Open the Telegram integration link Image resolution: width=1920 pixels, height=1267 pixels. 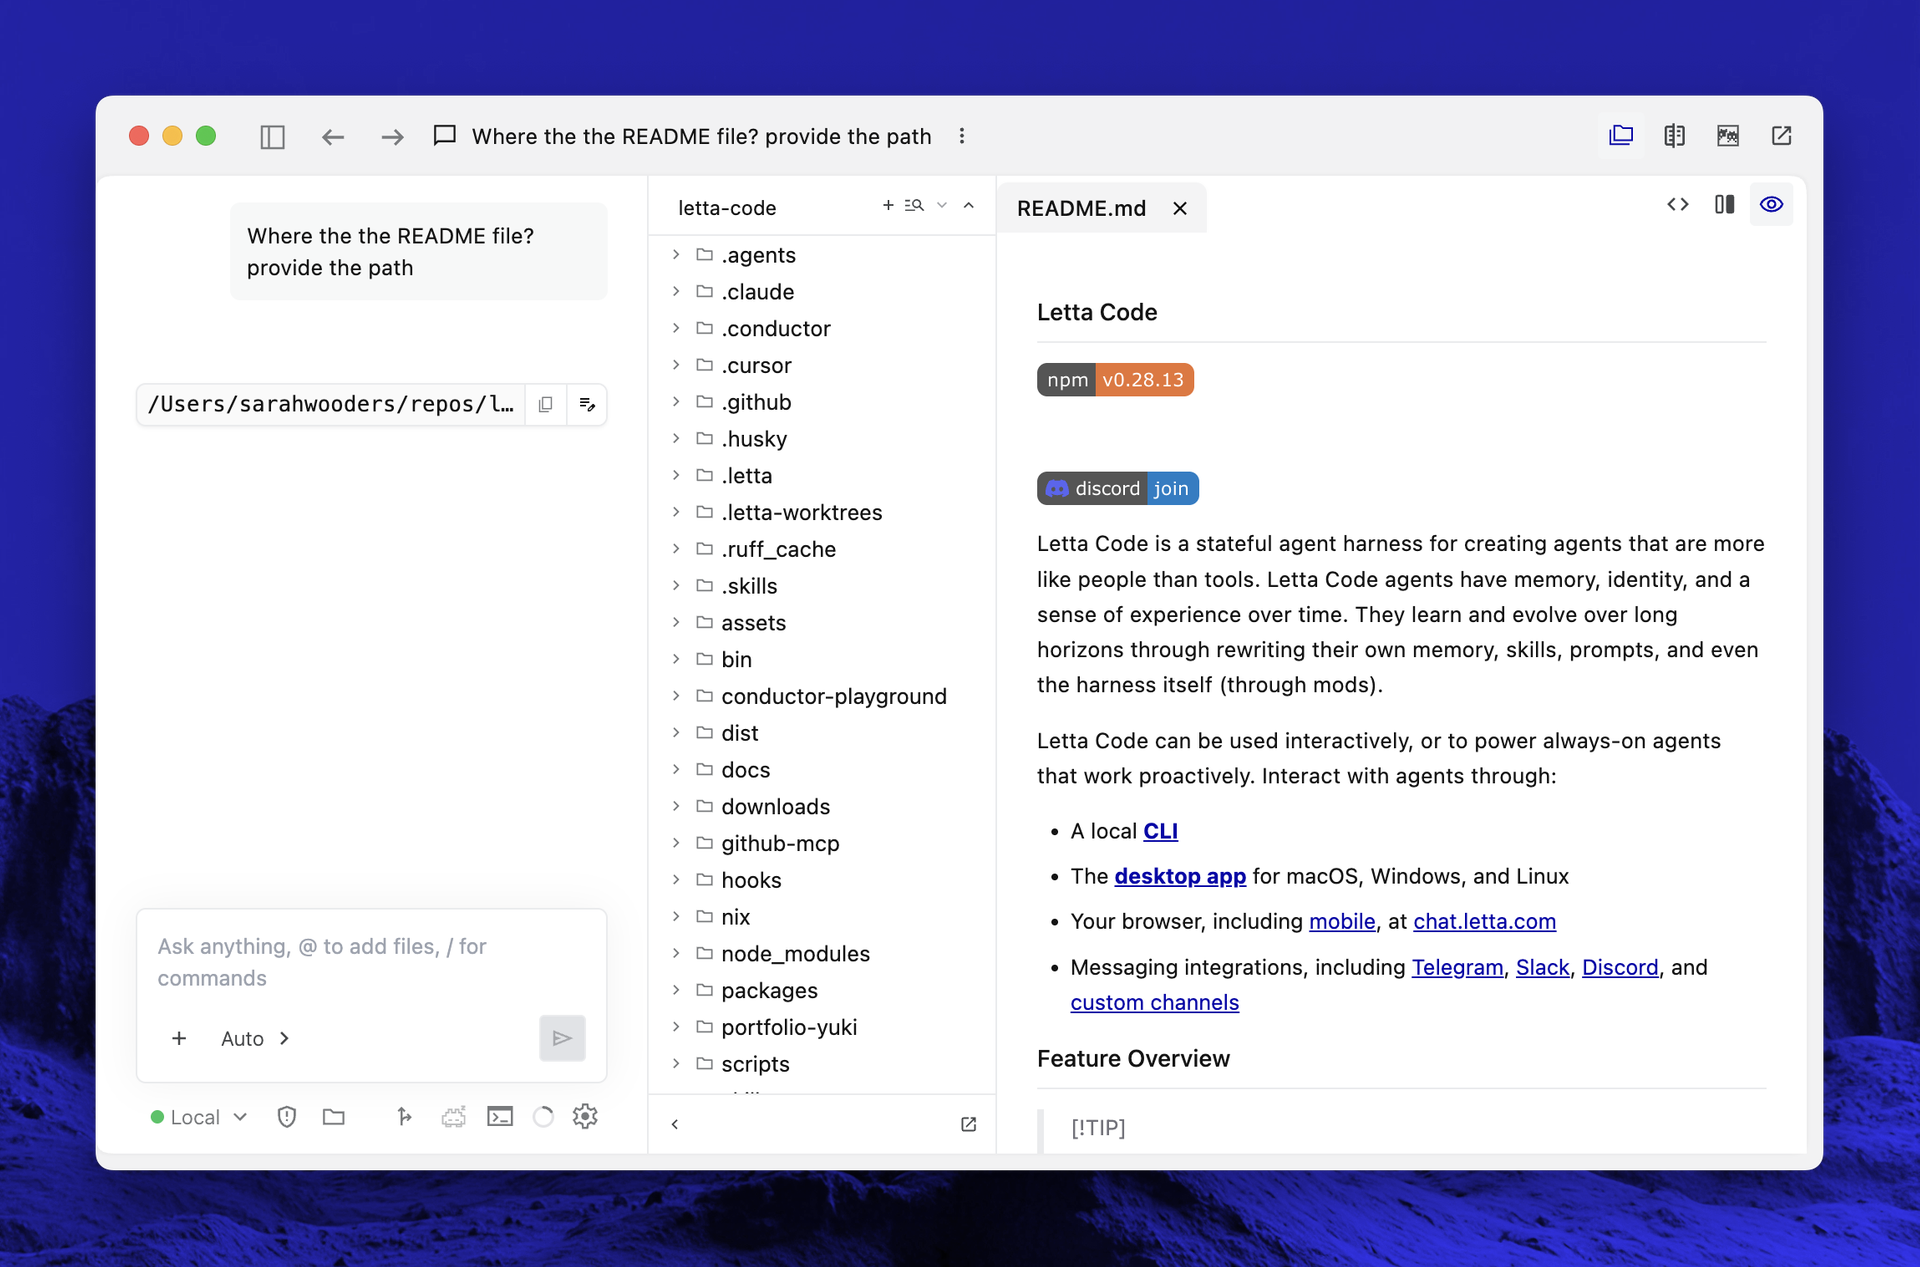tap(1457, 968)
